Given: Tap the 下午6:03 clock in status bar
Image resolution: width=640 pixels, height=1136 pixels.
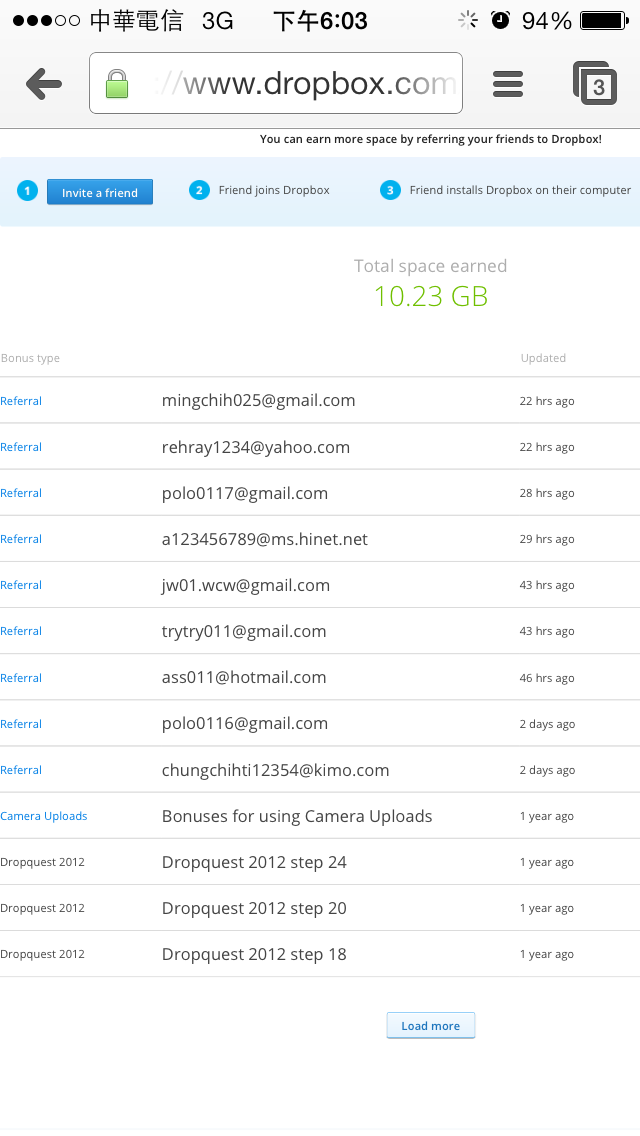Looking at the screenshot, I should (x=320, y=21).
